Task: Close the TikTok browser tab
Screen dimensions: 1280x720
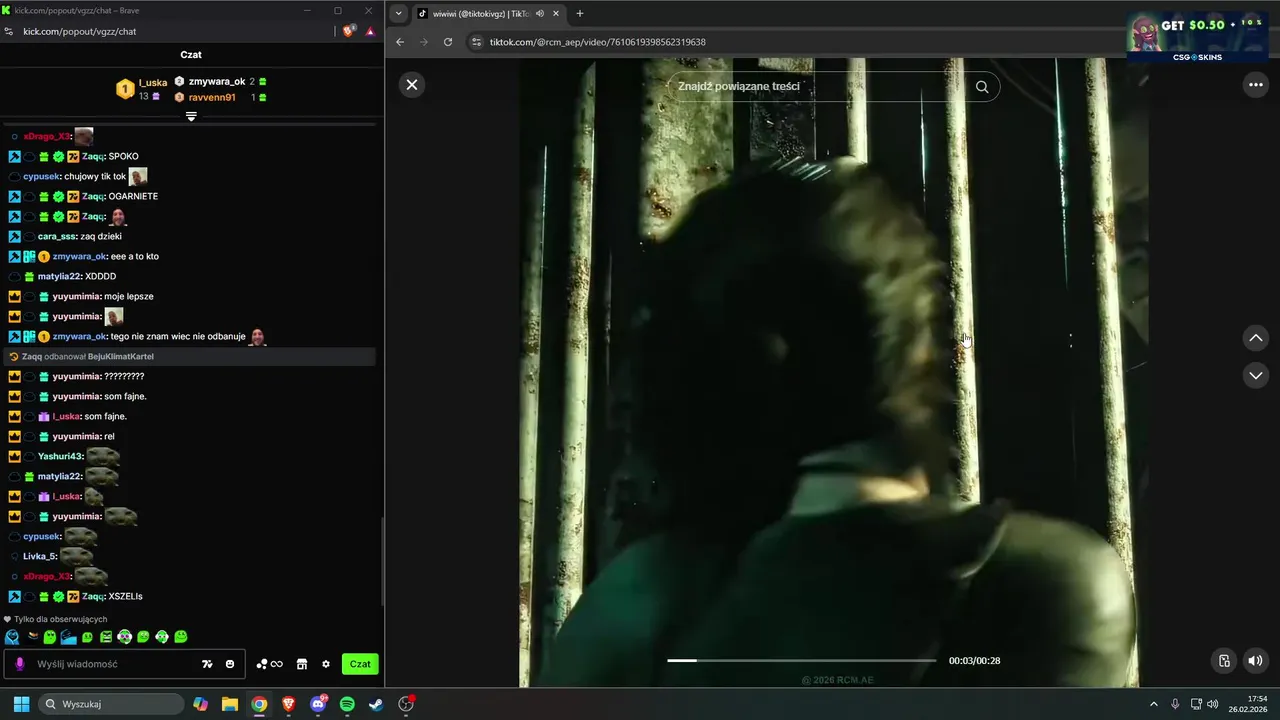Action: (x=556, y=13)
